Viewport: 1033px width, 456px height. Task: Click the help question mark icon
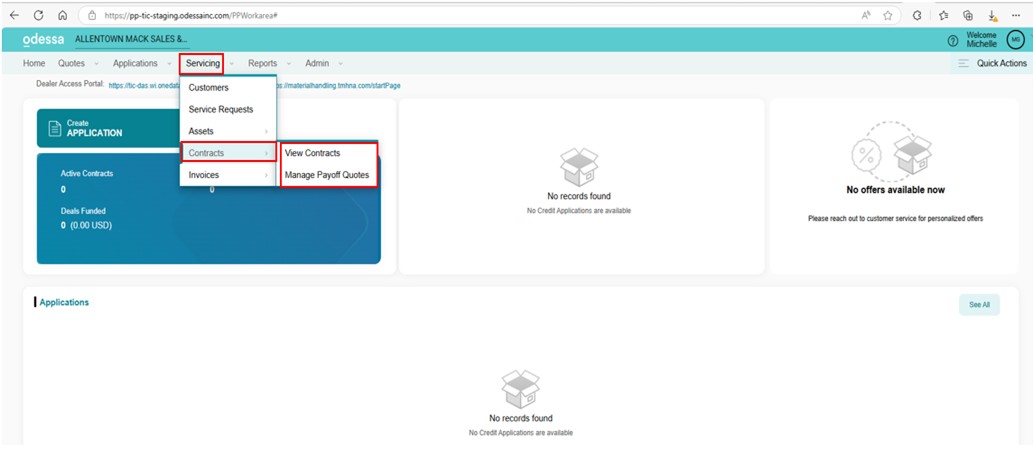pyautogui.click(x=952, y=40)
